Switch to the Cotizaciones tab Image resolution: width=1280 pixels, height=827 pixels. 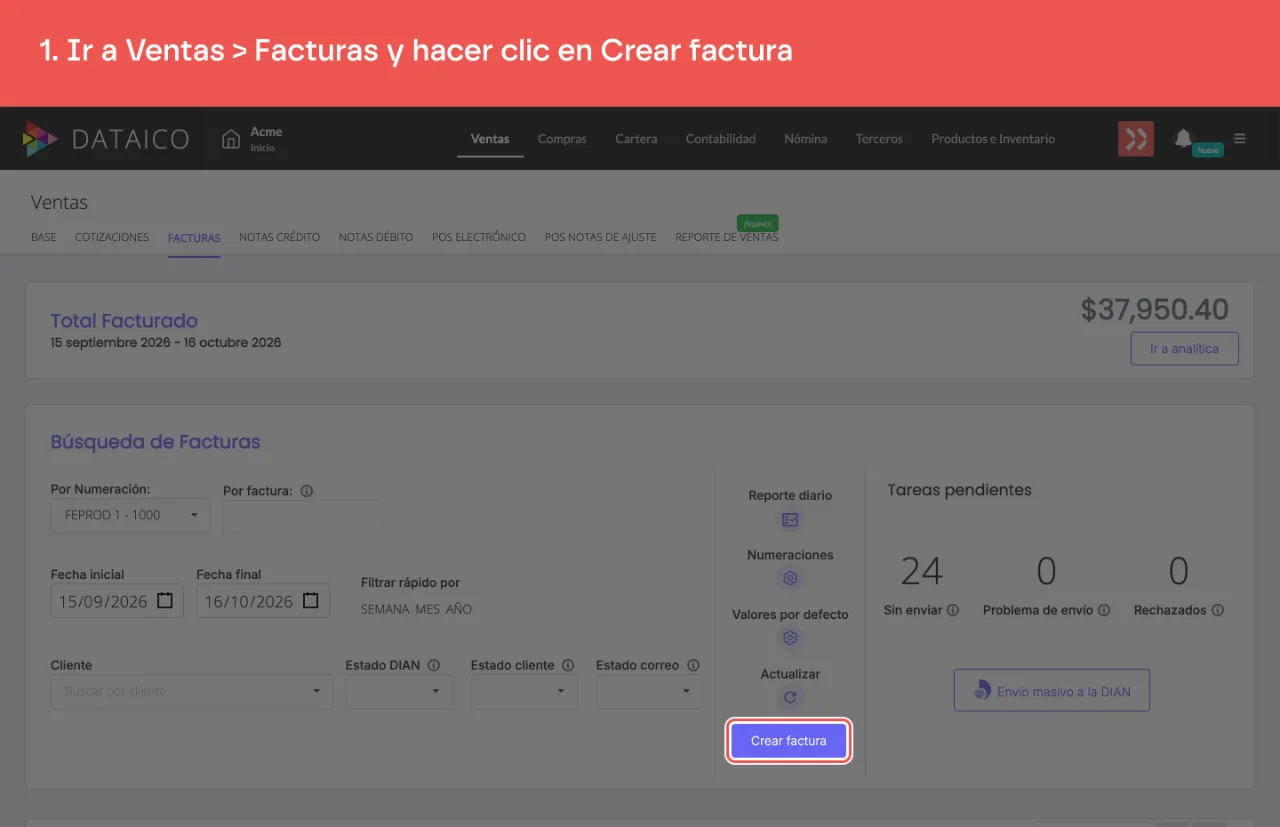point(112,238)
